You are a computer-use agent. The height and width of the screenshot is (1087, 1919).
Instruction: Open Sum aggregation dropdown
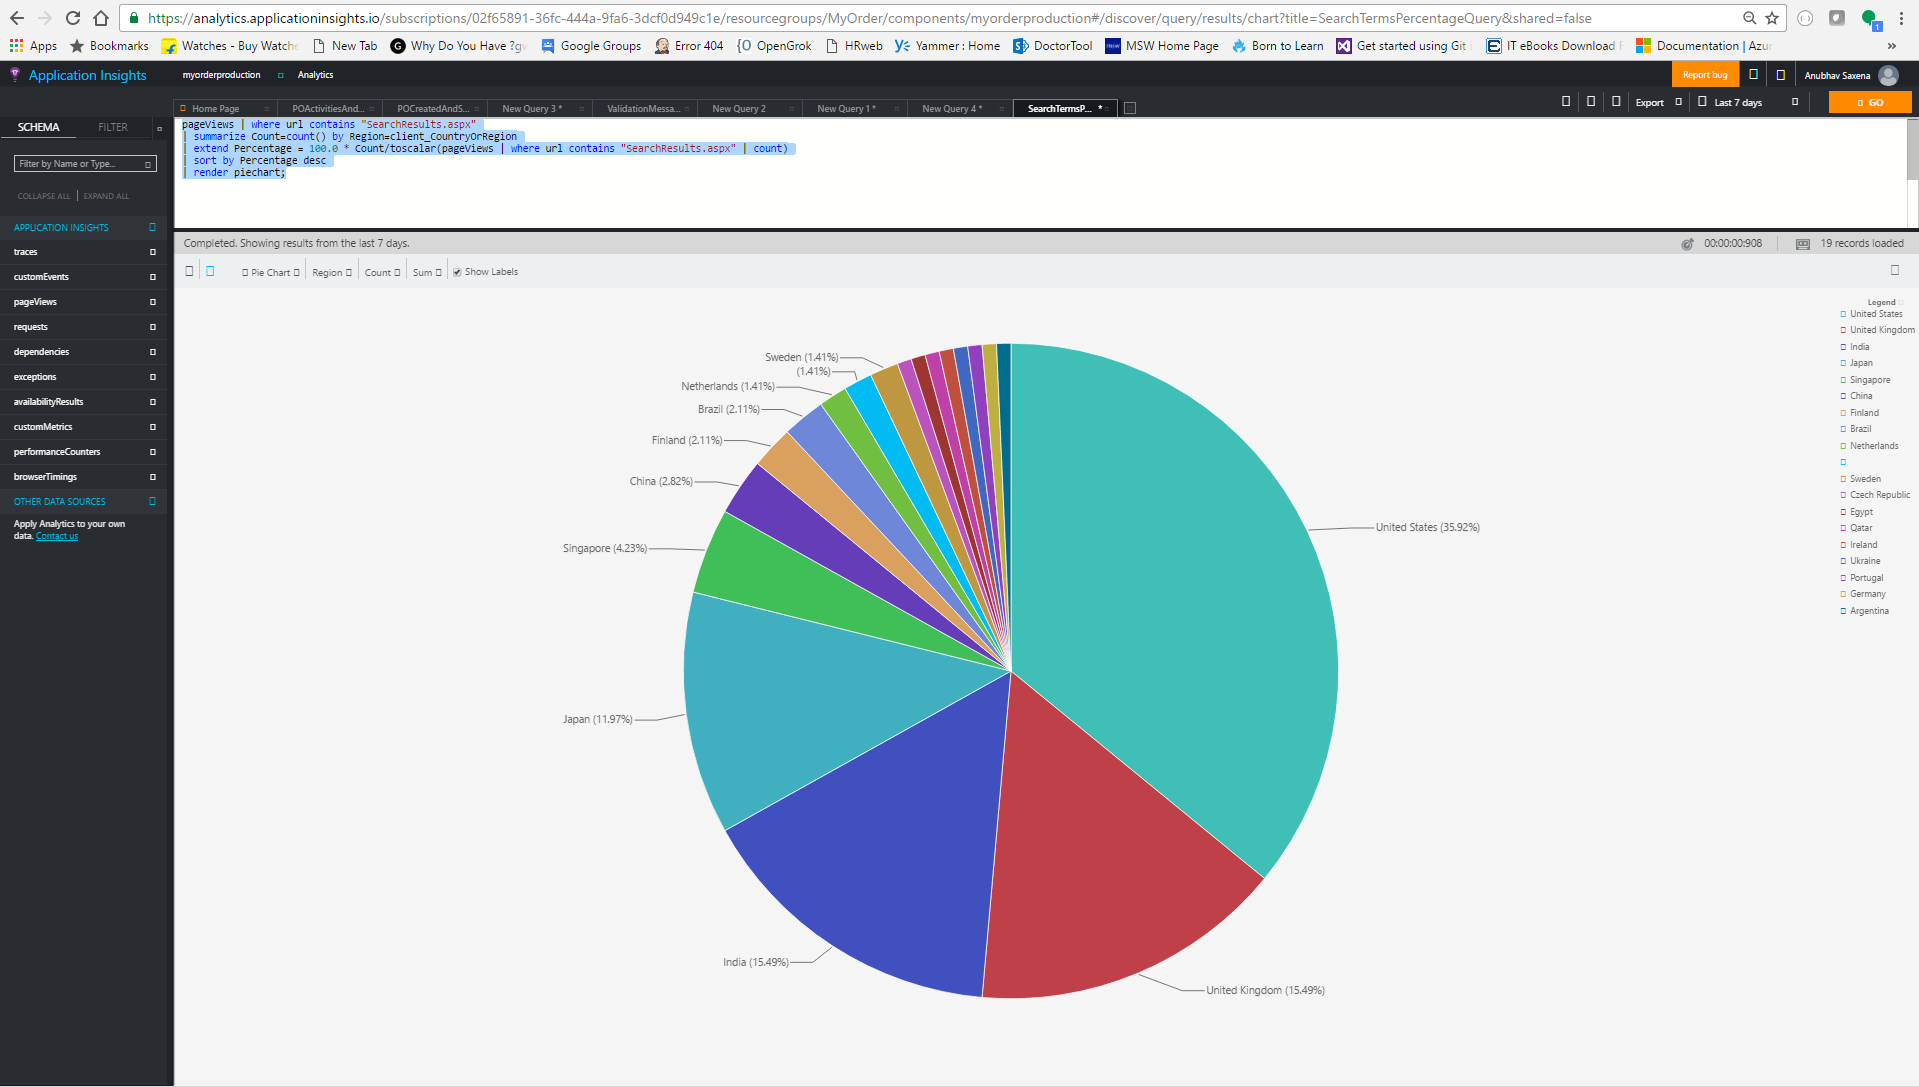427,272
